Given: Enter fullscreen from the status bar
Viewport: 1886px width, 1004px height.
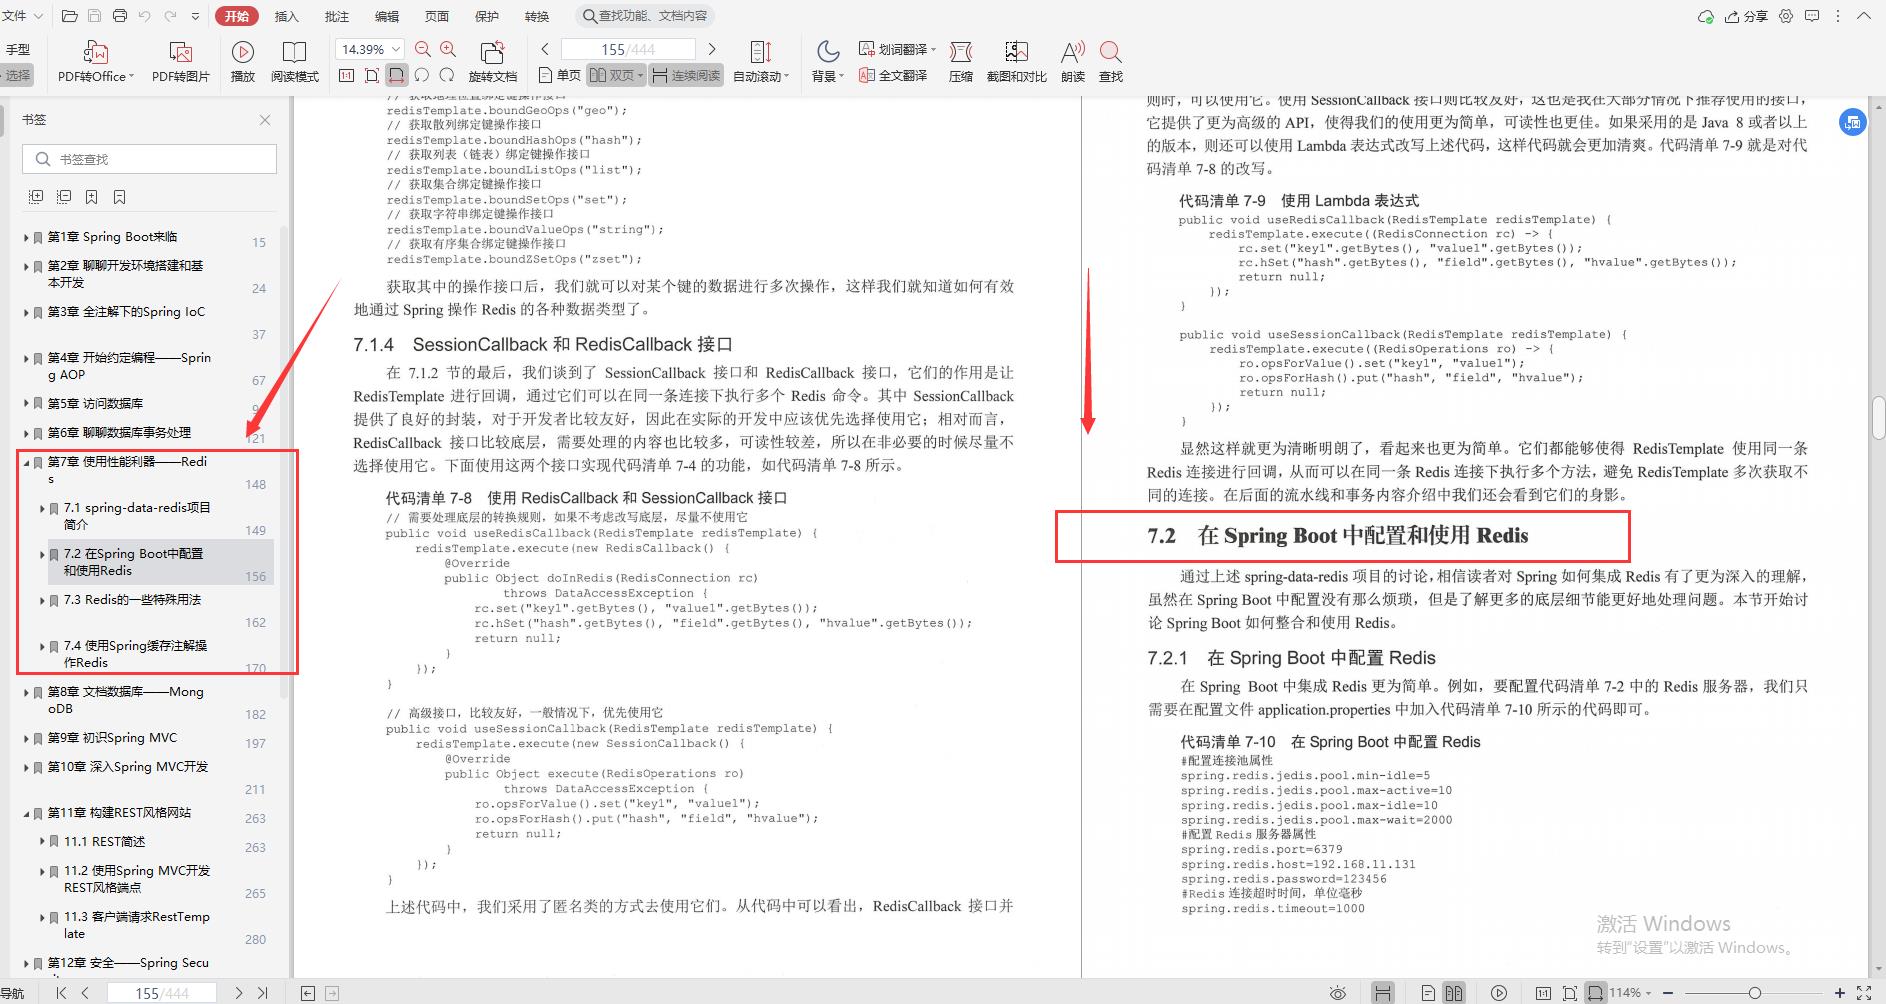Looking at the screenshot, I should [x=1863, y=993].
